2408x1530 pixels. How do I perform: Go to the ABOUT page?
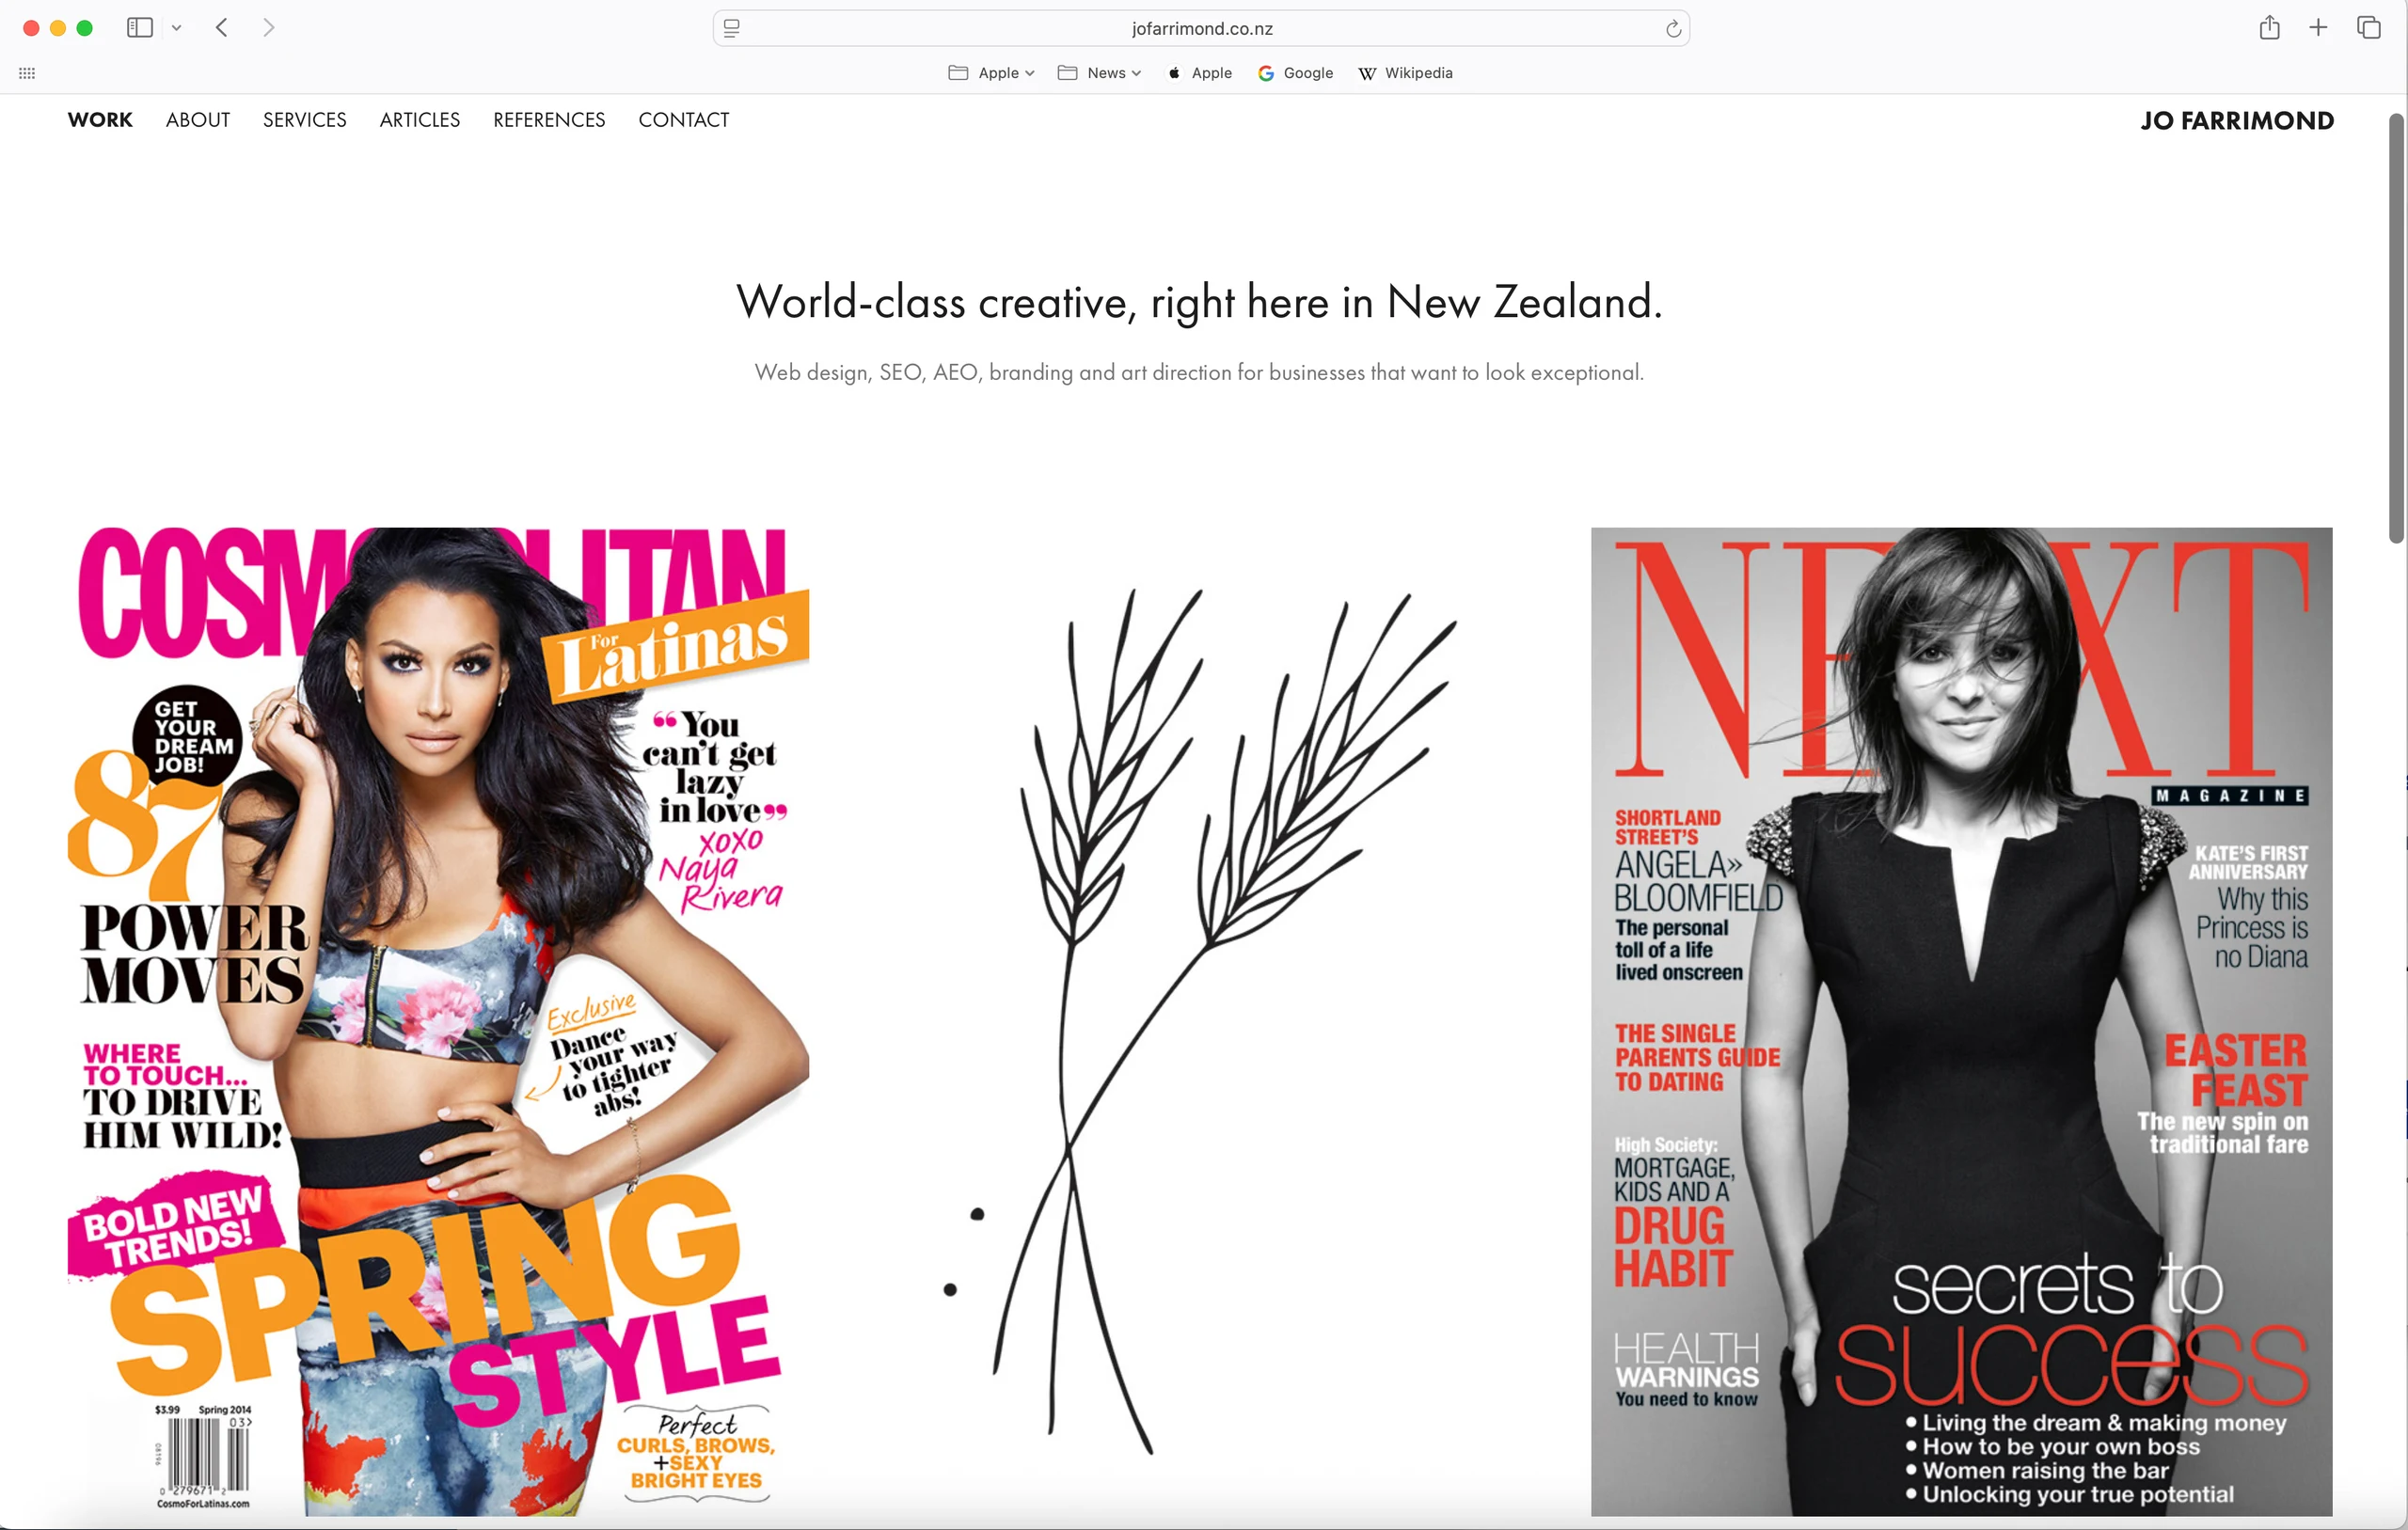tap(198, 120)
